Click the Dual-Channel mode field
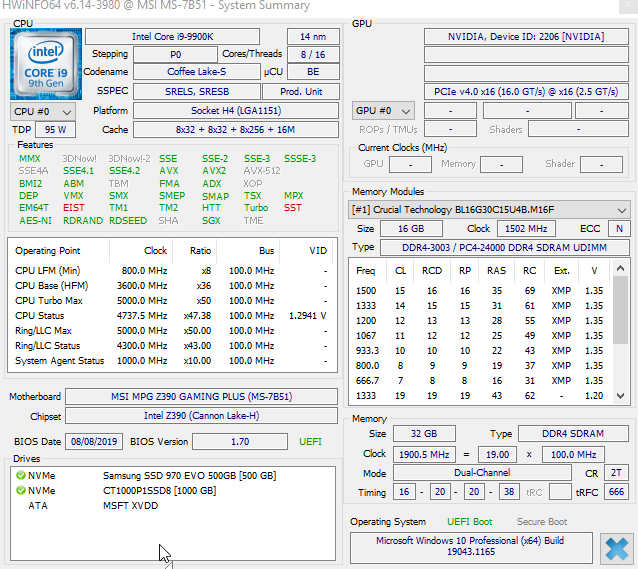Screen dimensions: 638x569 (482, 473)
